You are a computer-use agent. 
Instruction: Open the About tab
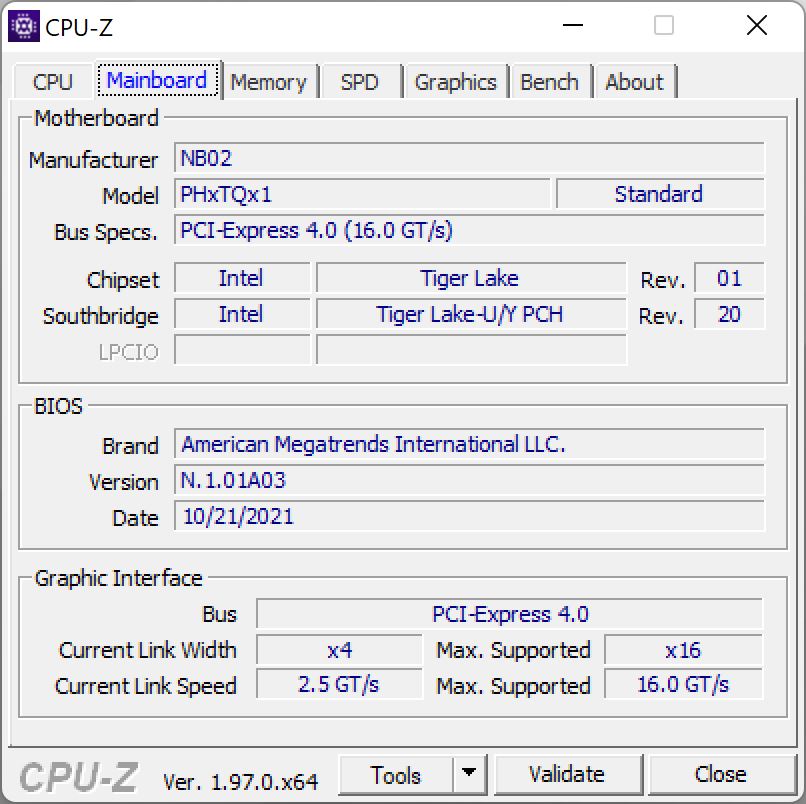point(634,82)
